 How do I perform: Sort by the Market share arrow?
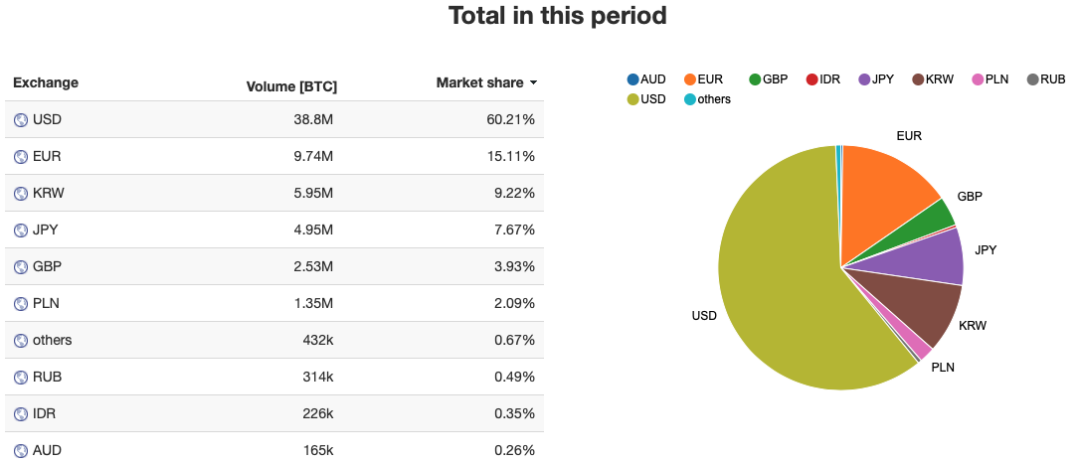(534, 83)
